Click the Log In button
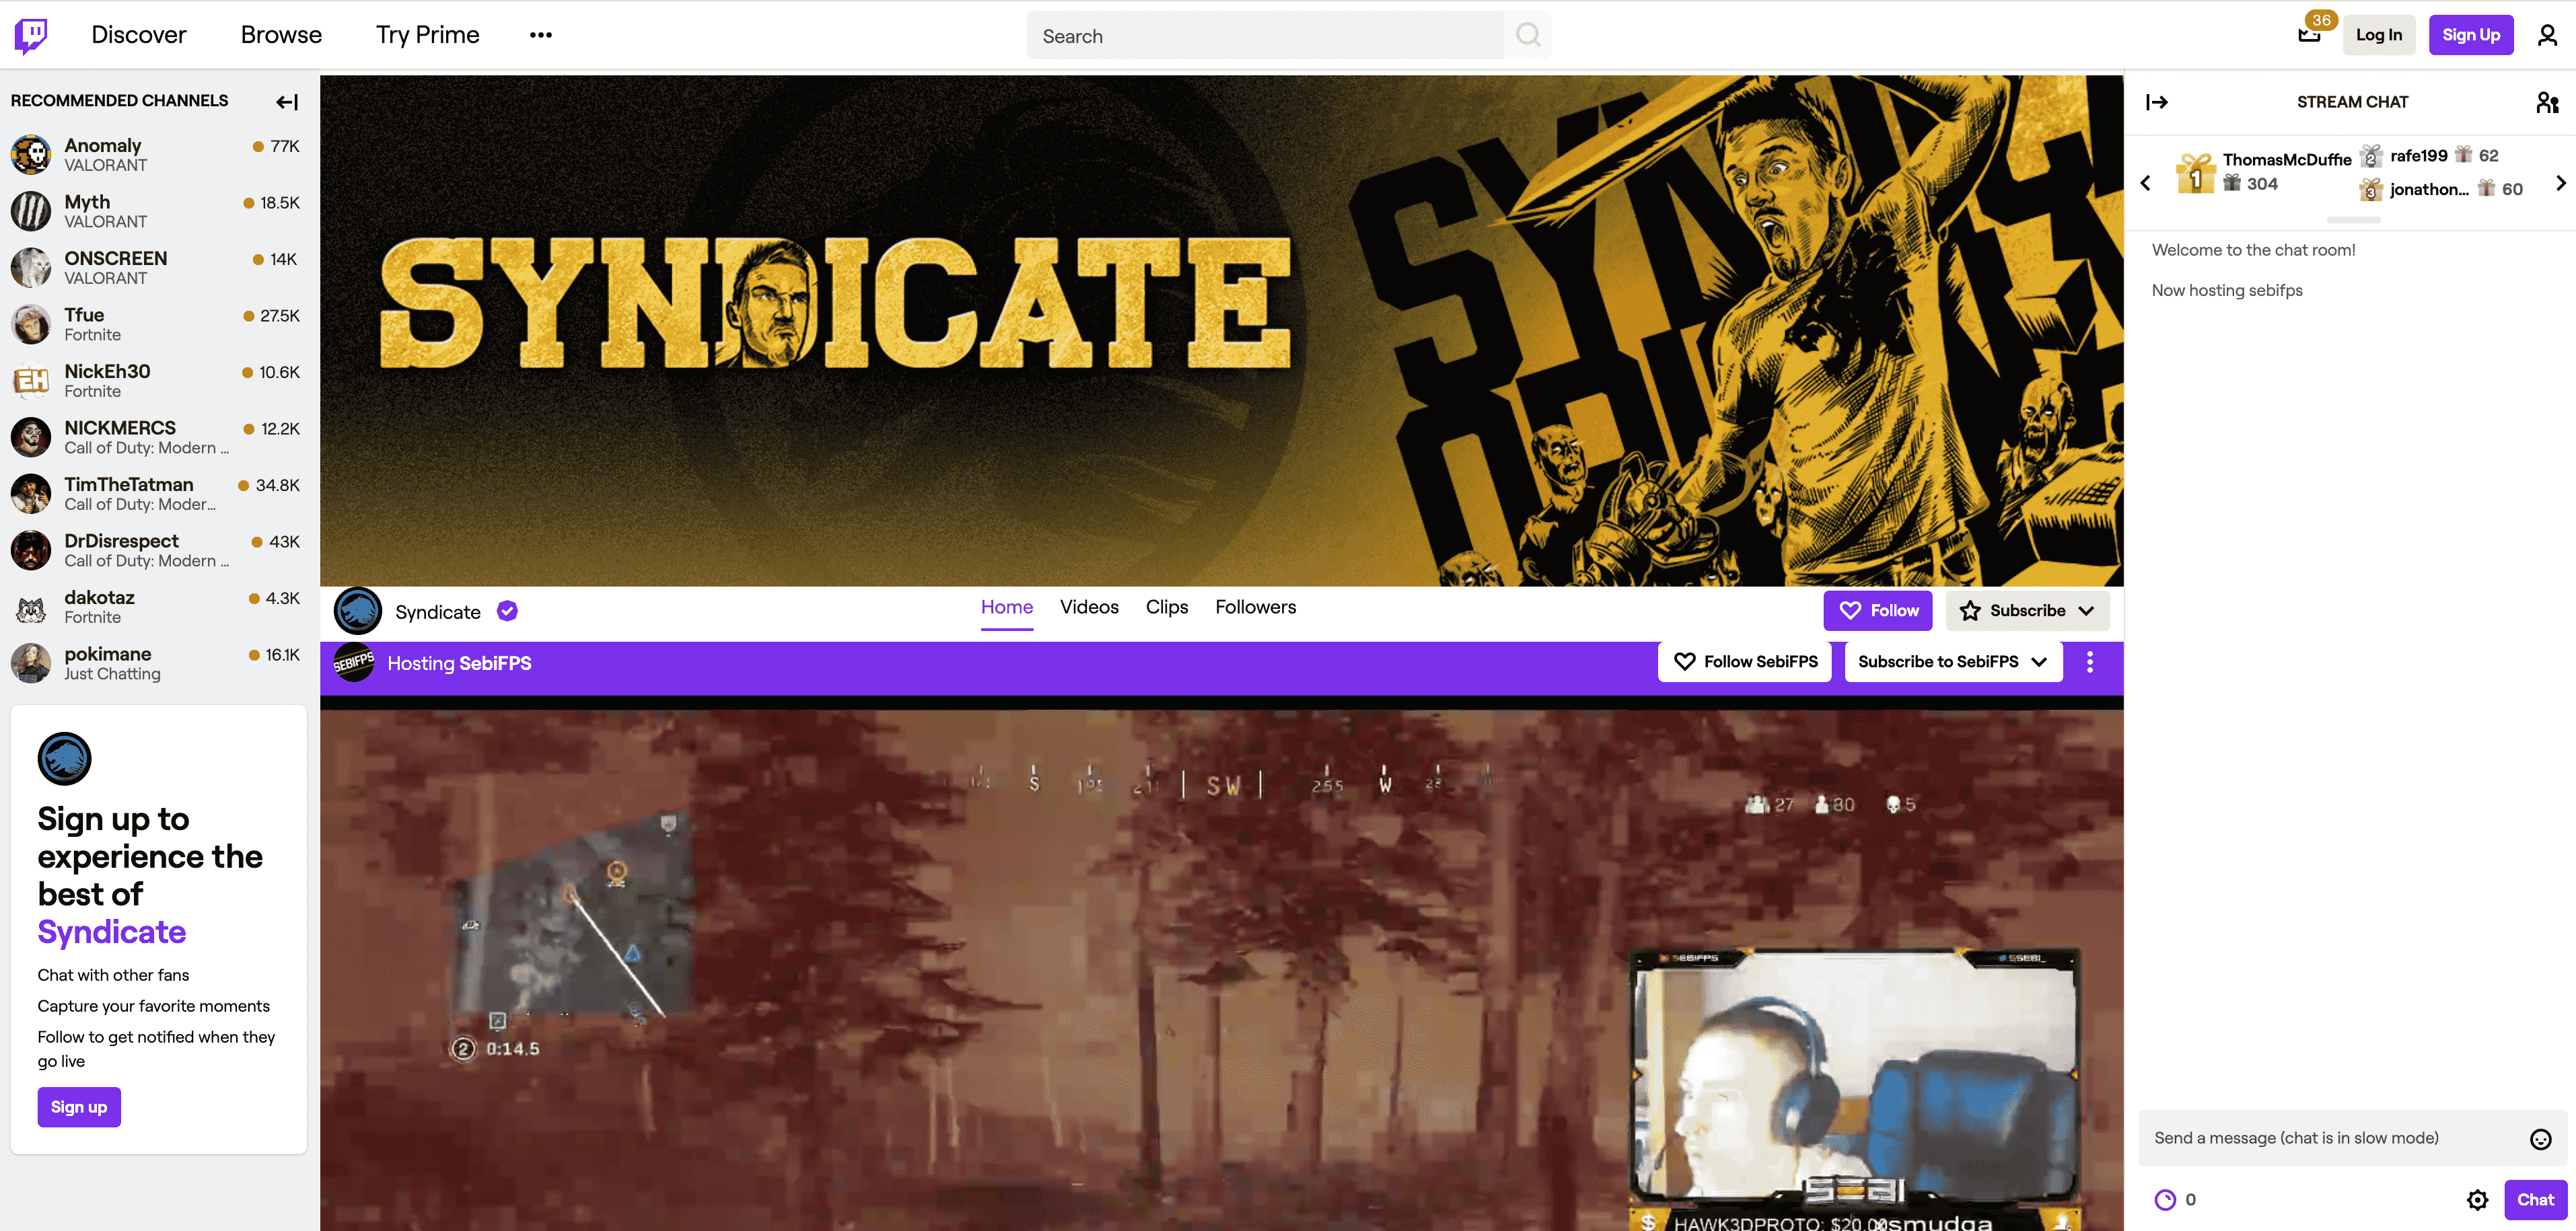Viewport: 2576px width, 1231px height. point(2378,35)
